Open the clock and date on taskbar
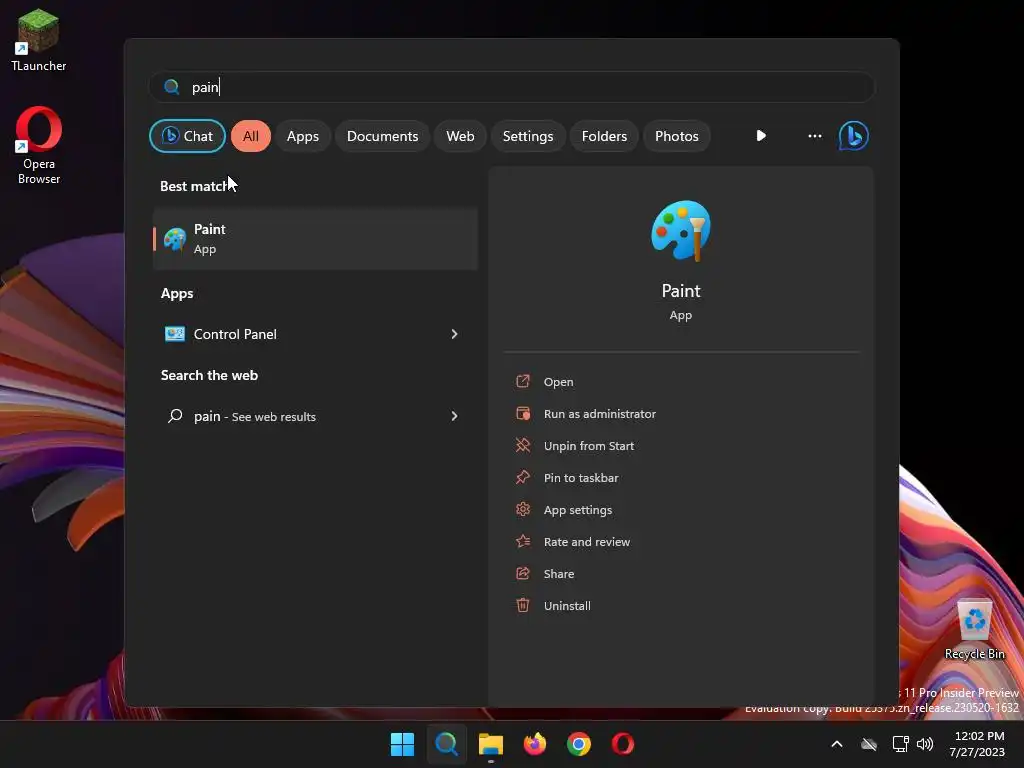Image resolution: width=1024 pixels, height=768 pixels. tap(978, 744)
